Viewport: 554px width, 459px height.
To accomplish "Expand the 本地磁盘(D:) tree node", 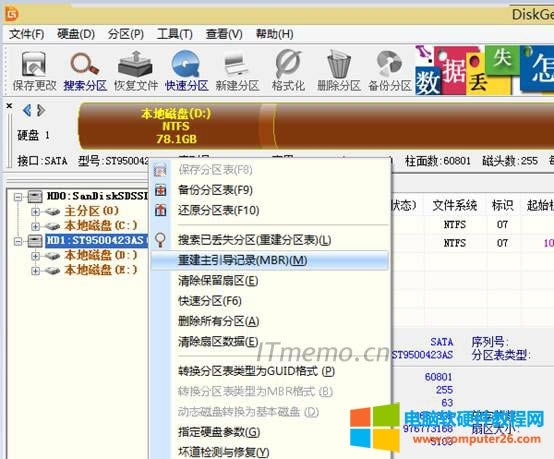I will [x=35, y=256].
